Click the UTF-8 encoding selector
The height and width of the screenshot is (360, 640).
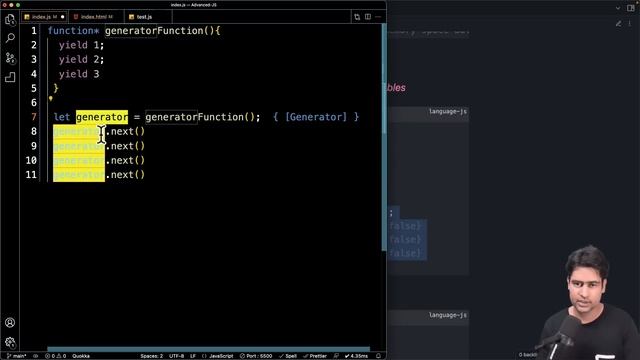point(177,356)
